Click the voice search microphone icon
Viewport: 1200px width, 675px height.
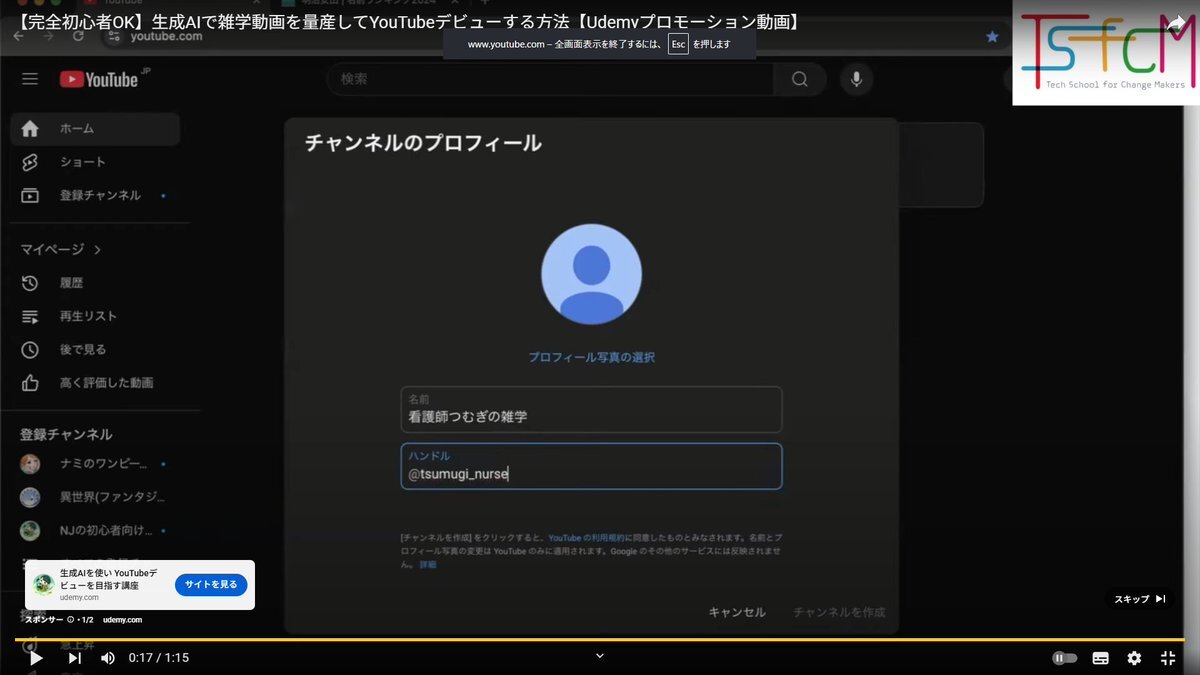point(856,79)
